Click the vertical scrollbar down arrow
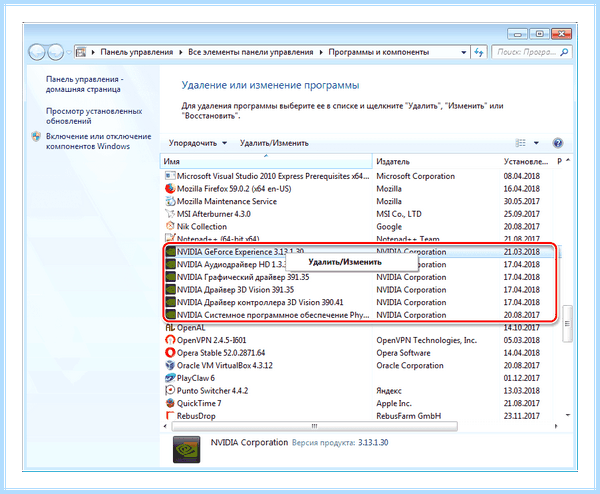600x494 pixels. 567,415
